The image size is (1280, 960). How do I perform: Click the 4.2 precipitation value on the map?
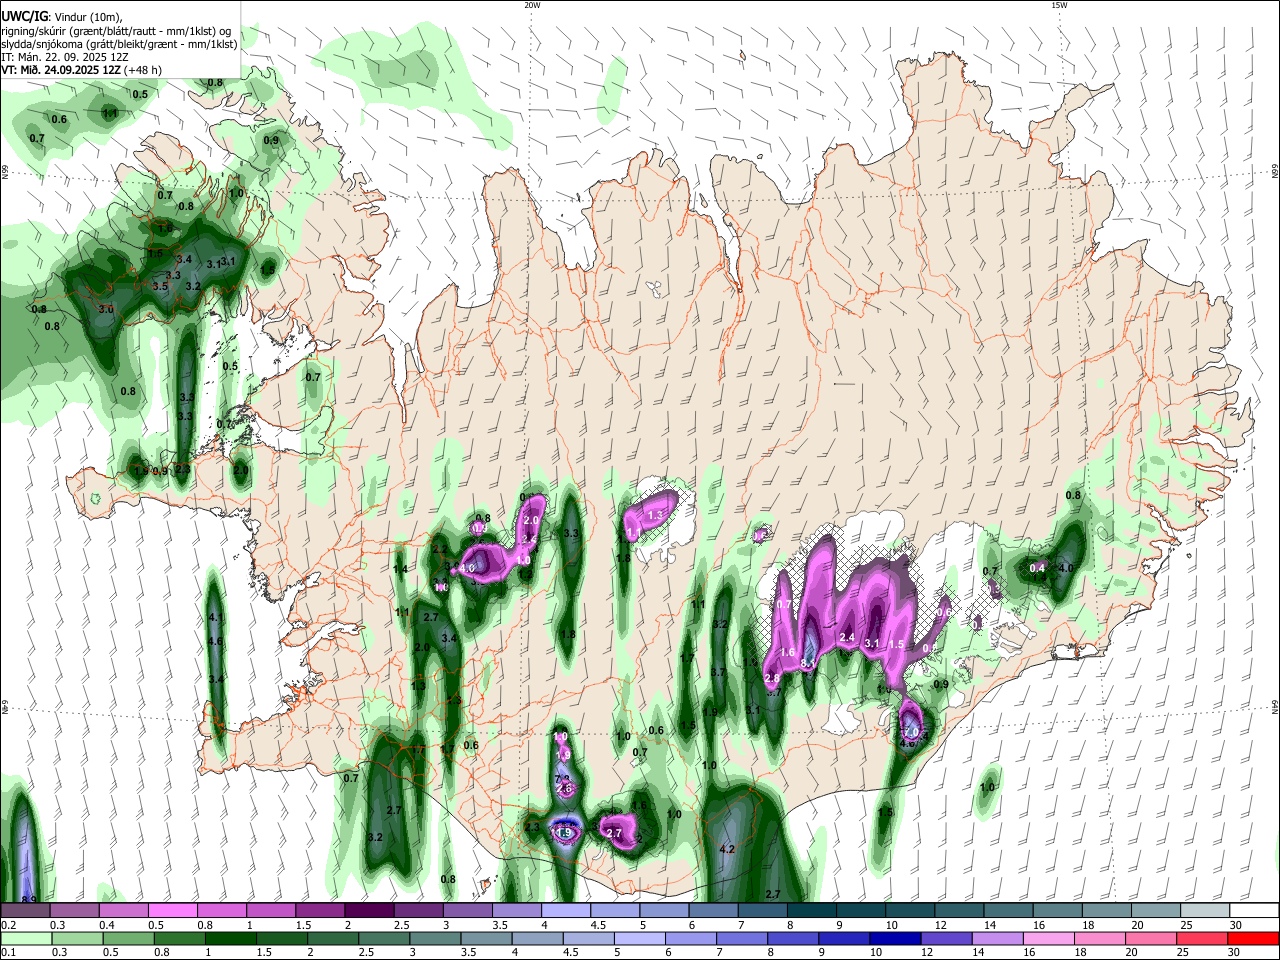pos(727,850)
